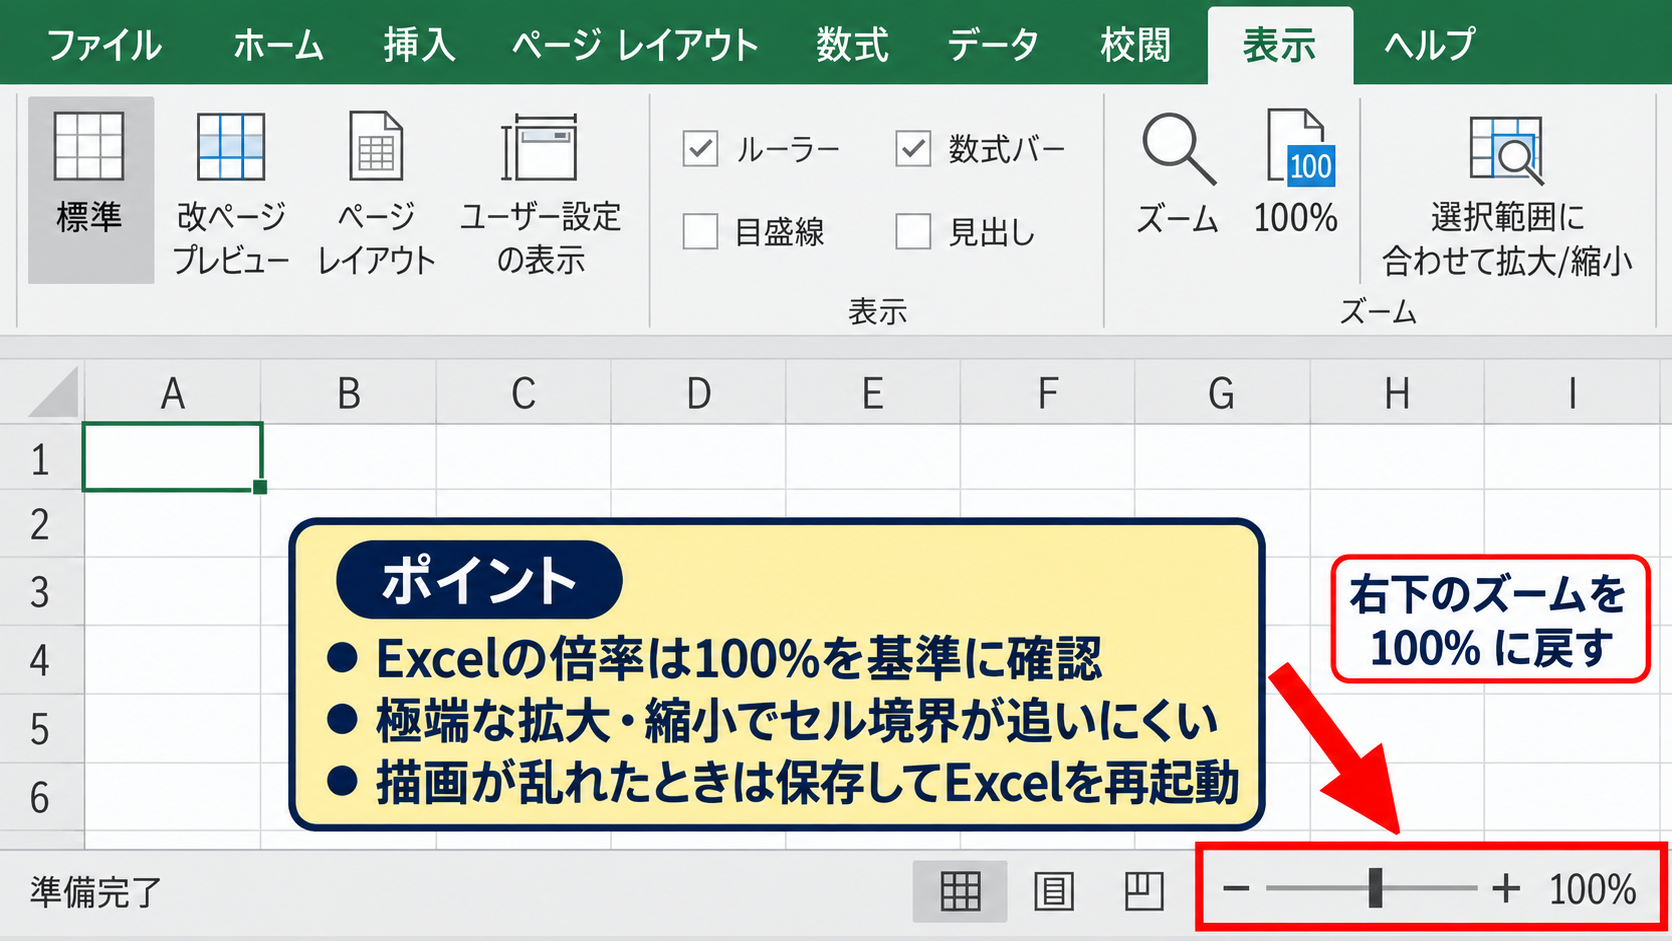Open the 校閲 tab
Image resolution: width=1672 pixels, height=941 pixels.
click(1135, 45)
